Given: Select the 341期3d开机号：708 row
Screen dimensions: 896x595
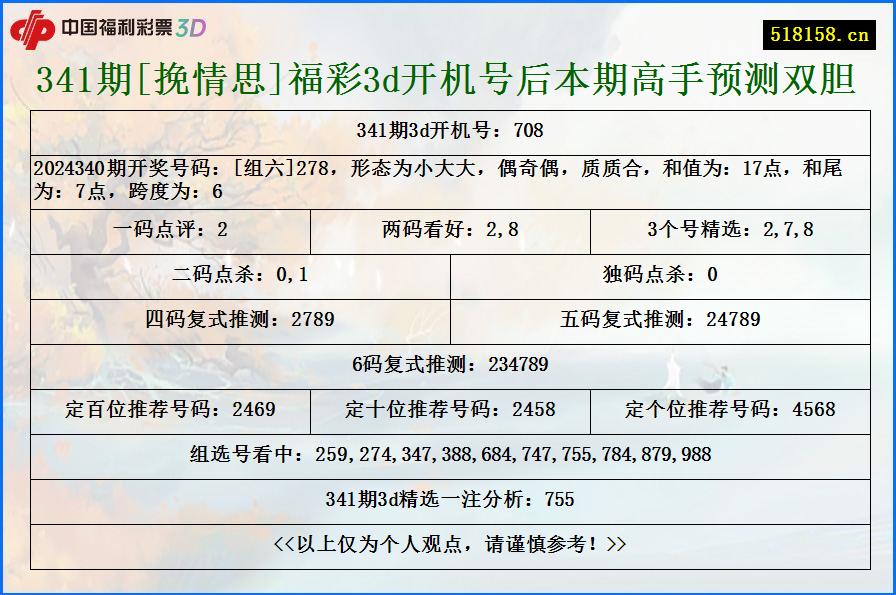Looking at the screenshot, I should 448,129.
